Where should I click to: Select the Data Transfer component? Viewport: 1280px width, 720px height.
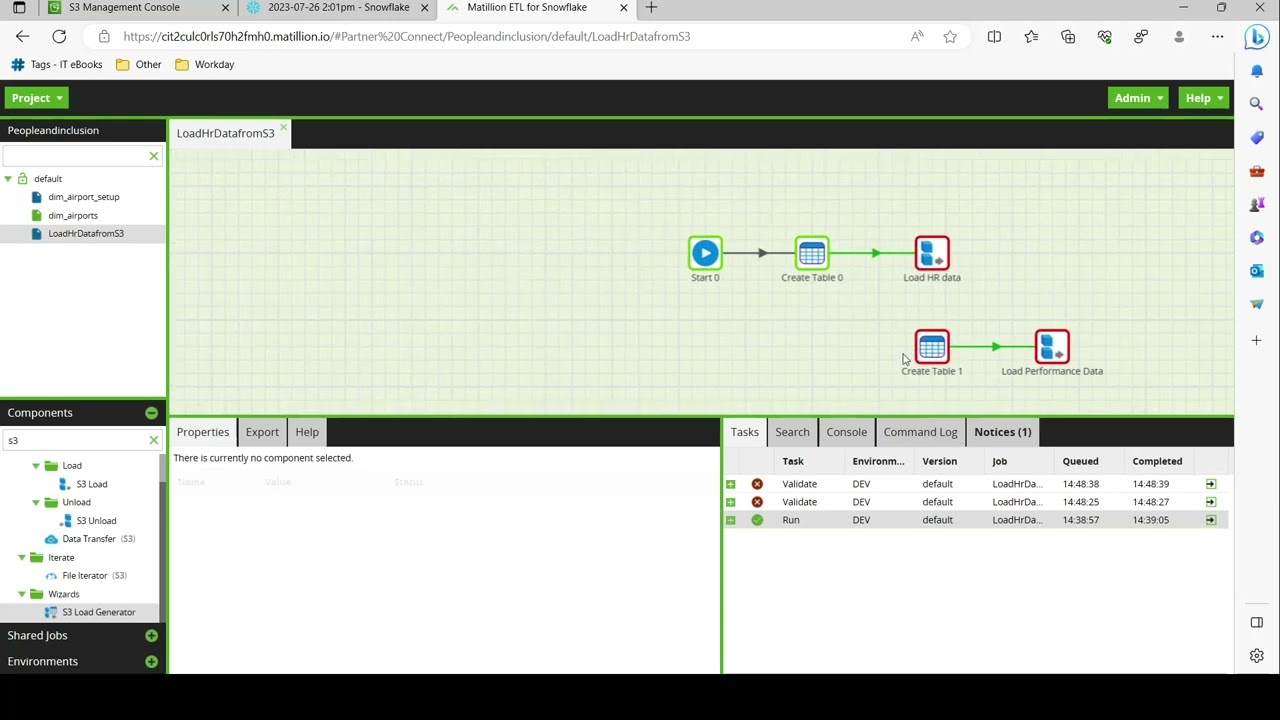(x=89, y=539)
